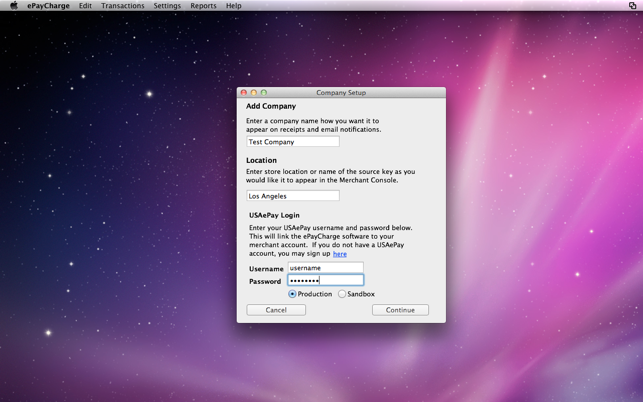643x402 pixels.
Task: Zoom the Company Setup window with green button
Action: coord(264,92)
